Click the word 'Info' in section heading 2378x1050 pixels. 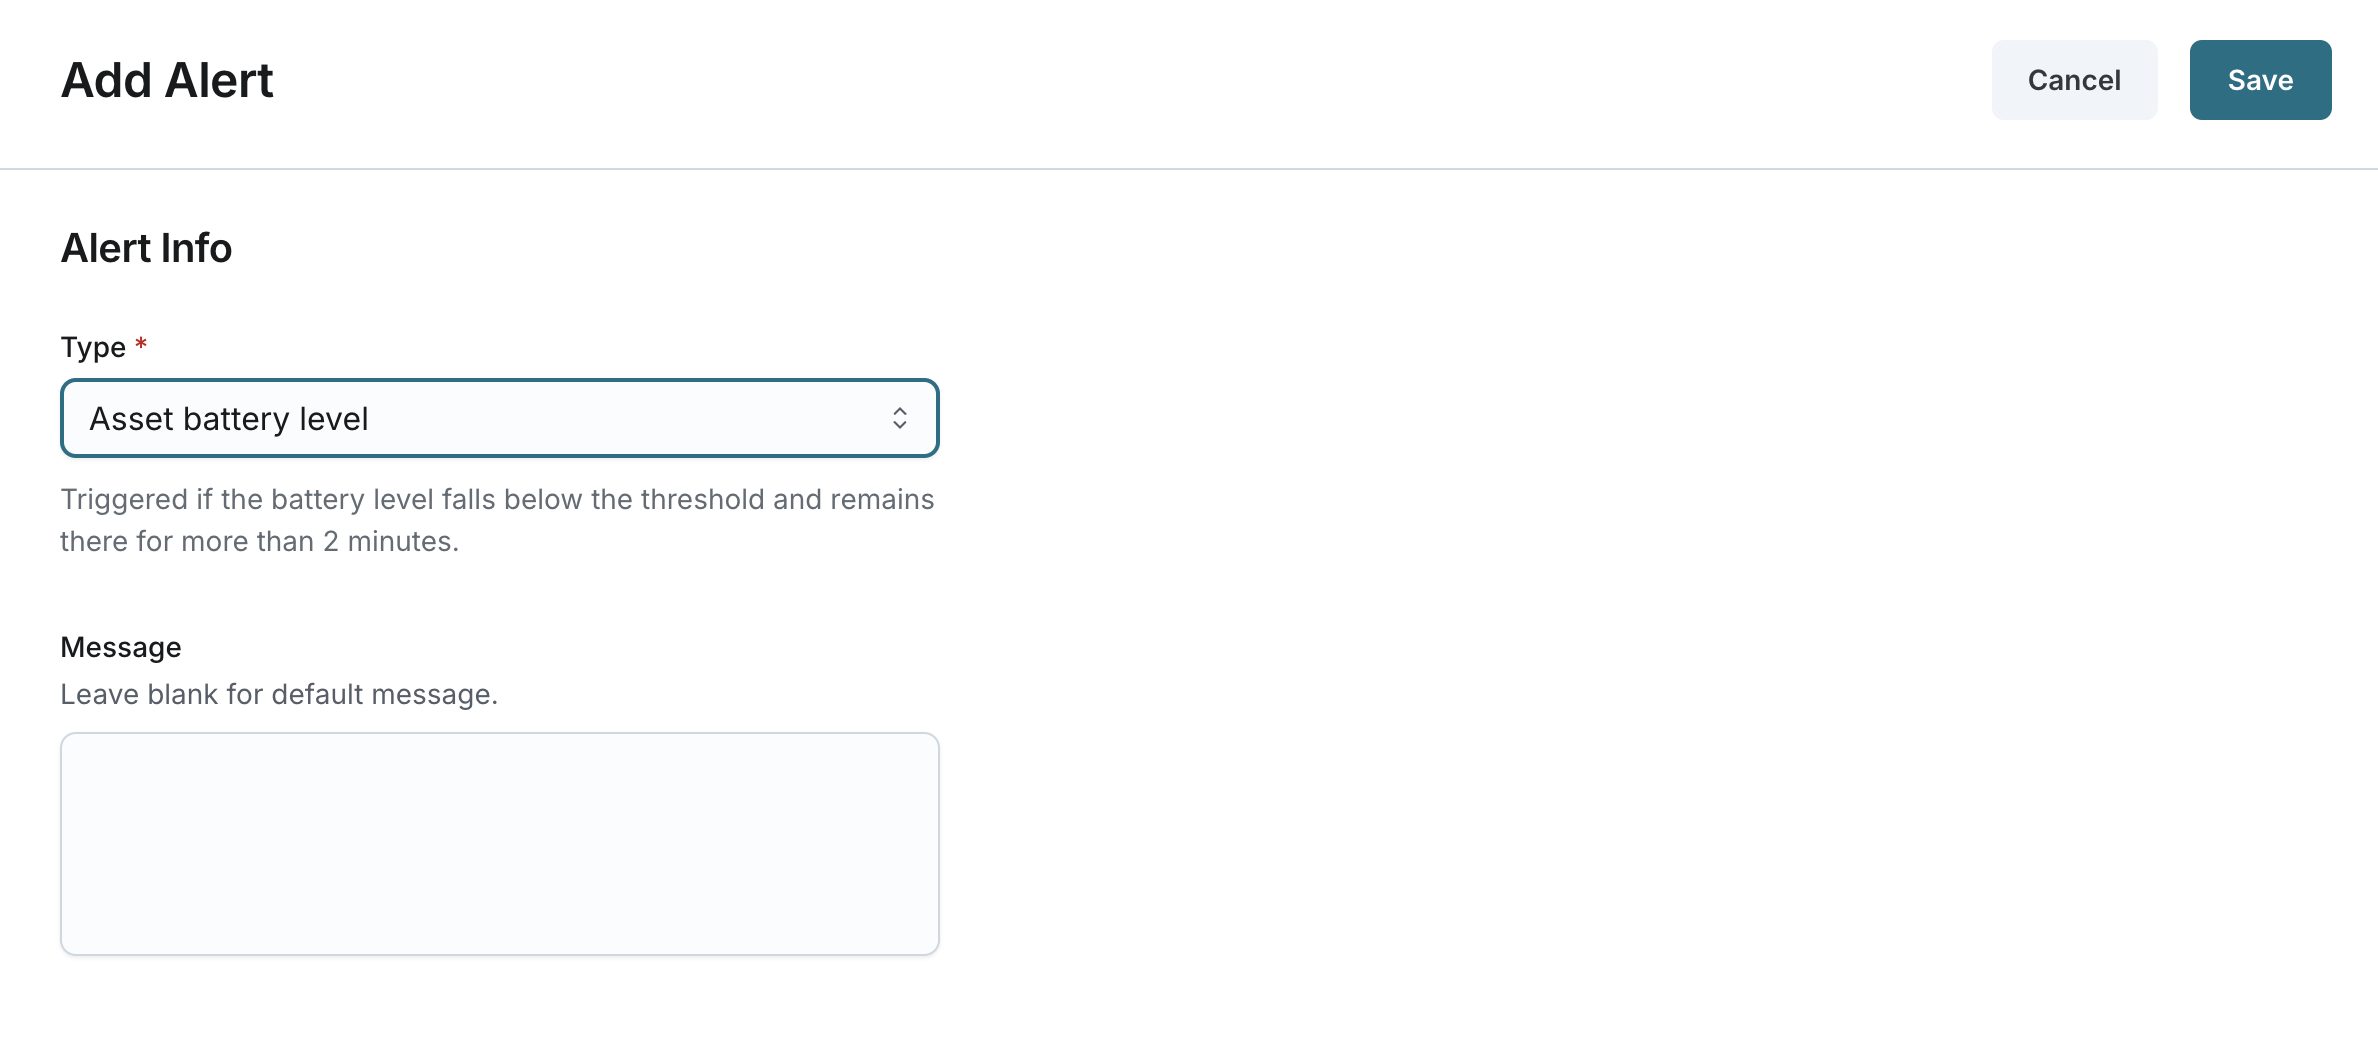(196, 248)
